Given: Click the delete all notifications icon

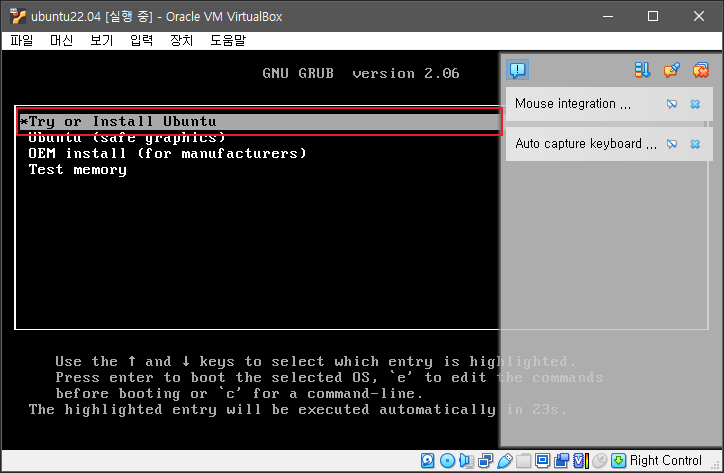Looking at the screenshot, I should 700,70.
